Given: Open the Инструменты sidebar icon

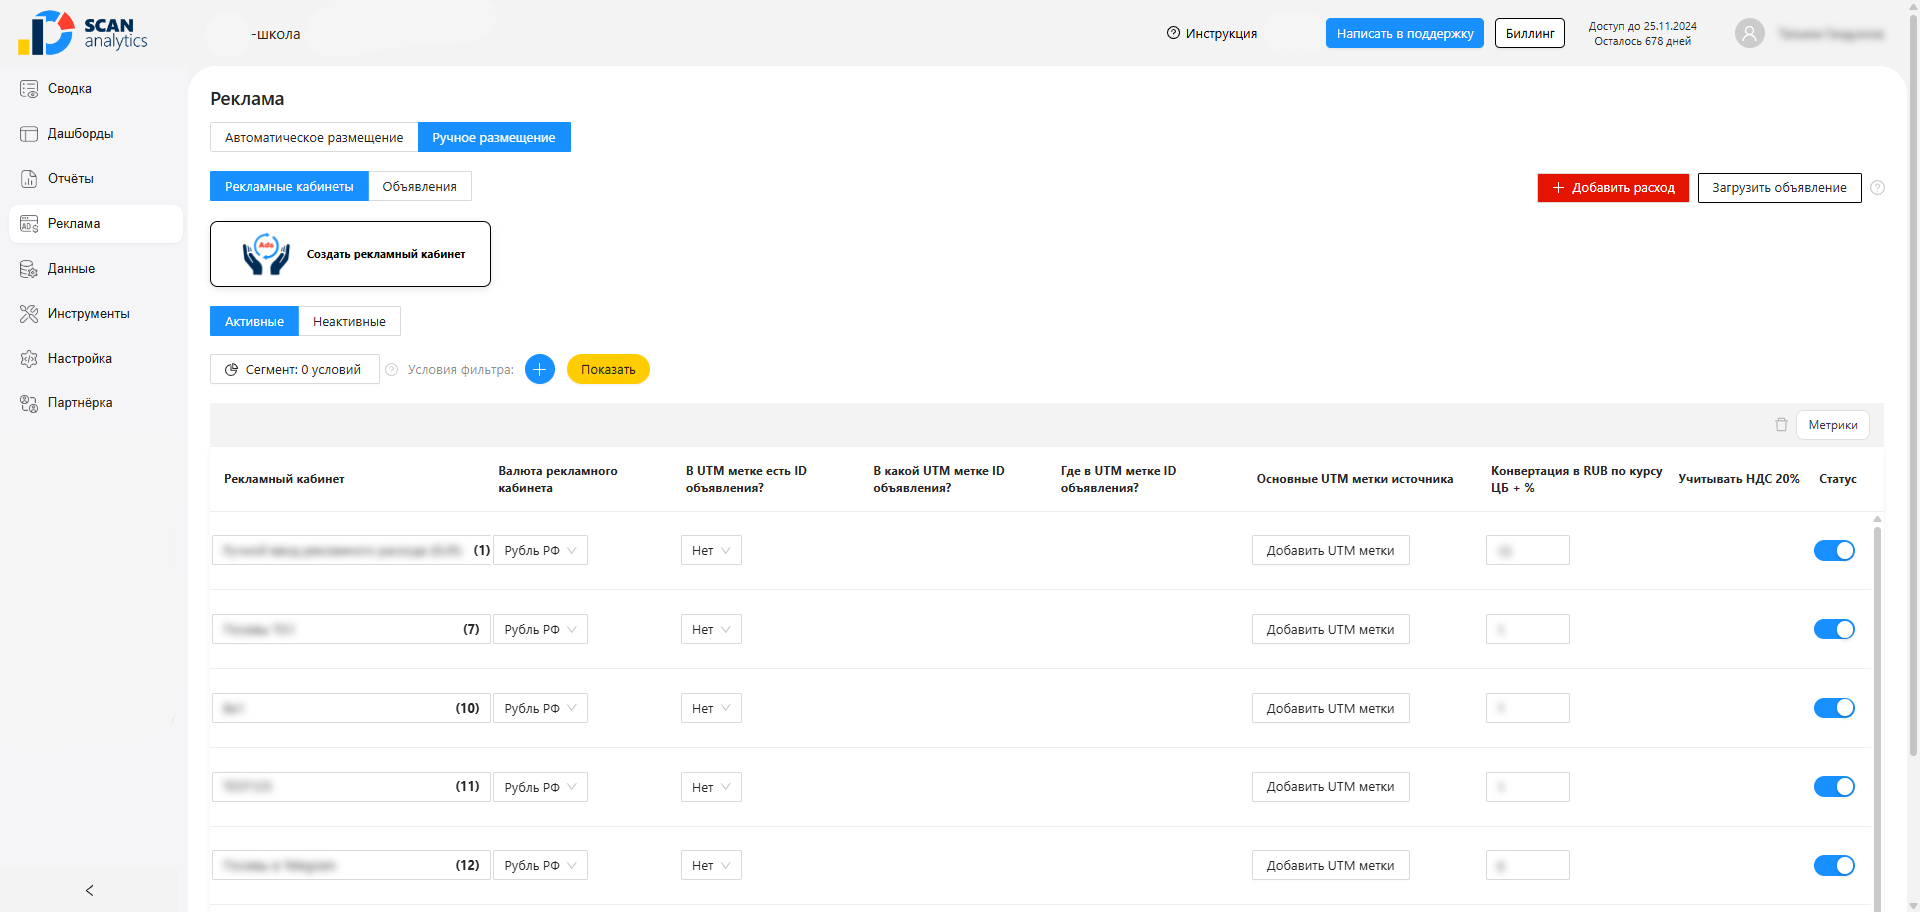Looking at the screenshot, I should (x=29, y=314).
